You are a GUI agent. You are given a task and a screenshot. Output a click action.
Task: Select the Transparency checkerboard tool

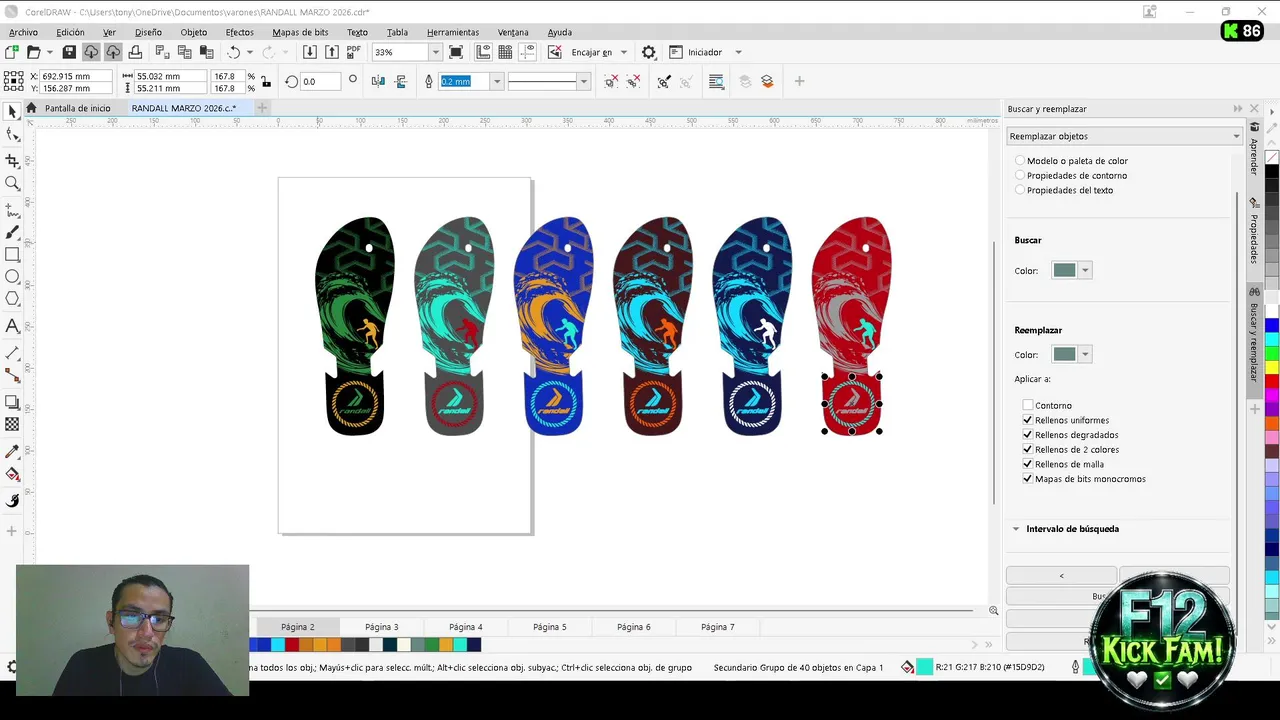point(12,424)
